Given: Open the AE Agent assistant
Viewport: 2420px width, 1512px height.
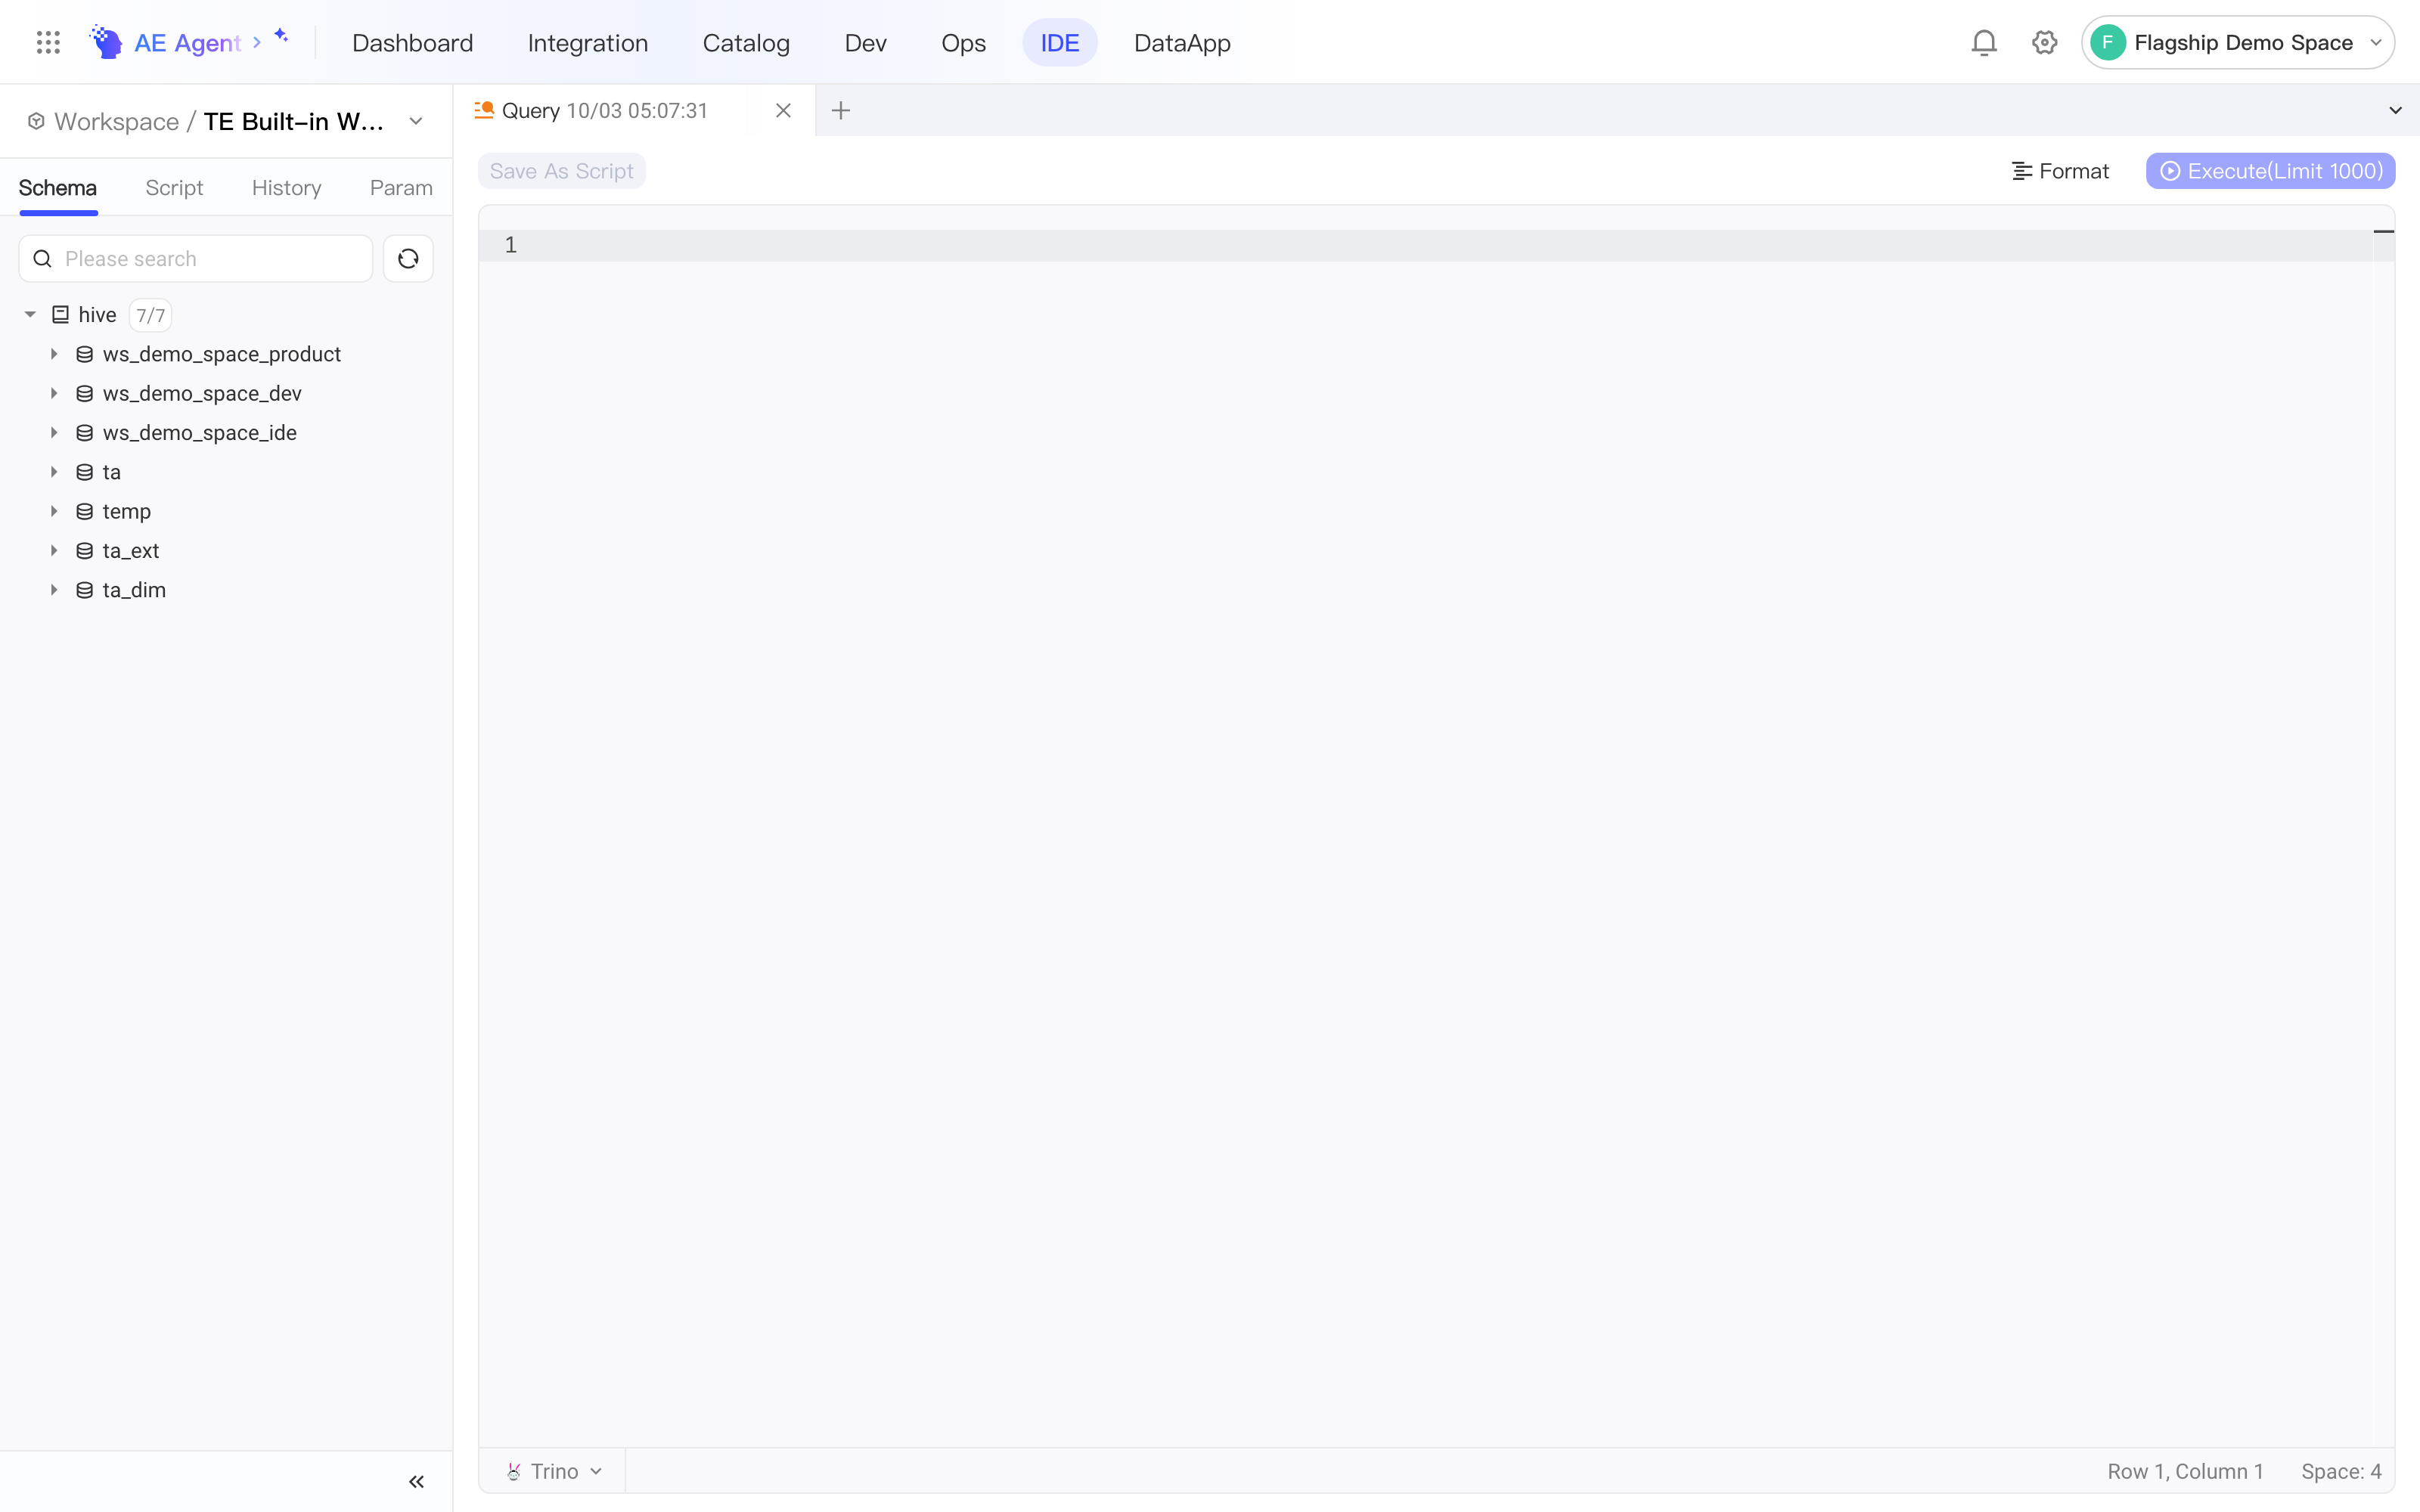Looking at the screenshot, I should (189, 42).
